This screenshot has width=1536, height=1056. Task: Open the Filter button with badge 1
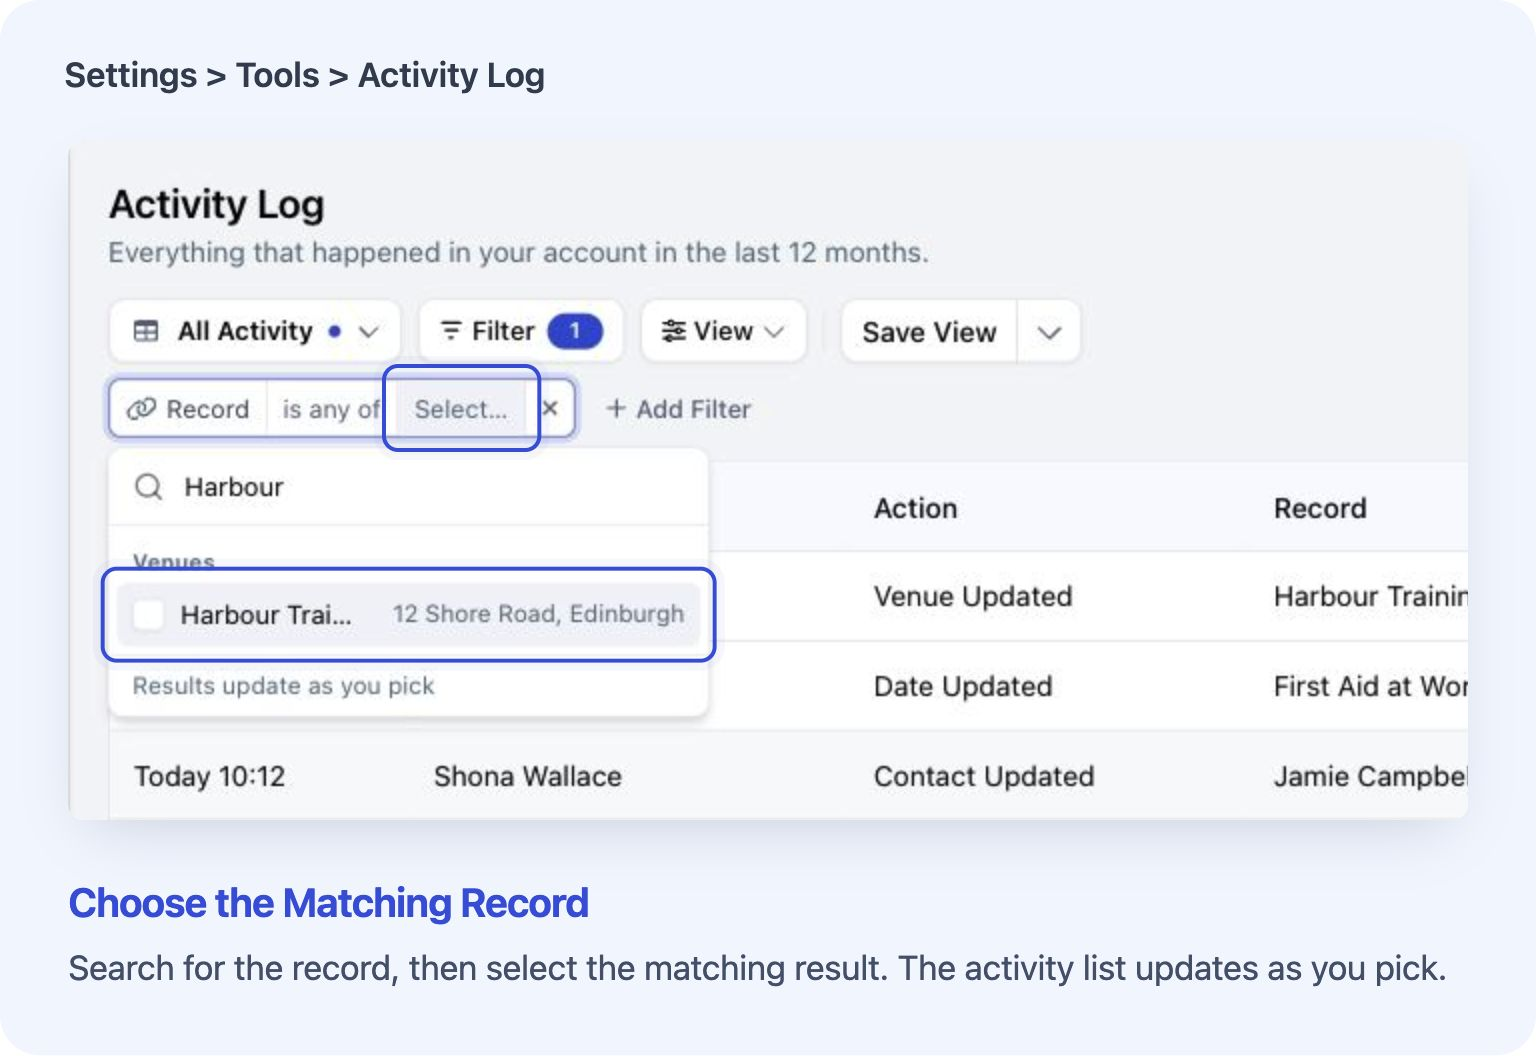click(520, 331)
